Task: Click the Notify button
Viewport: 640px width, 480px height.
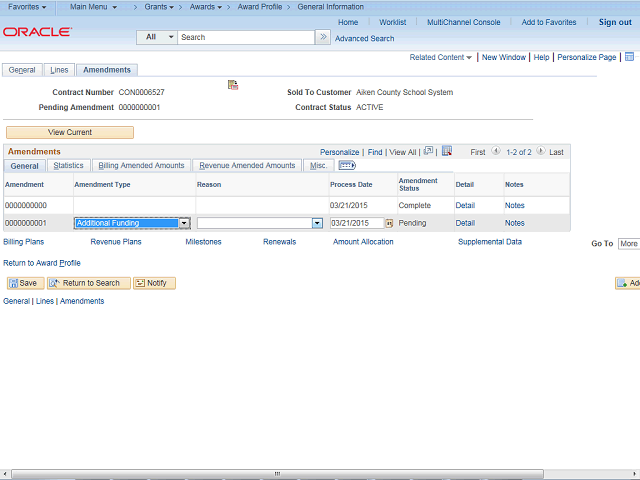Action: (x=154, y=283)
